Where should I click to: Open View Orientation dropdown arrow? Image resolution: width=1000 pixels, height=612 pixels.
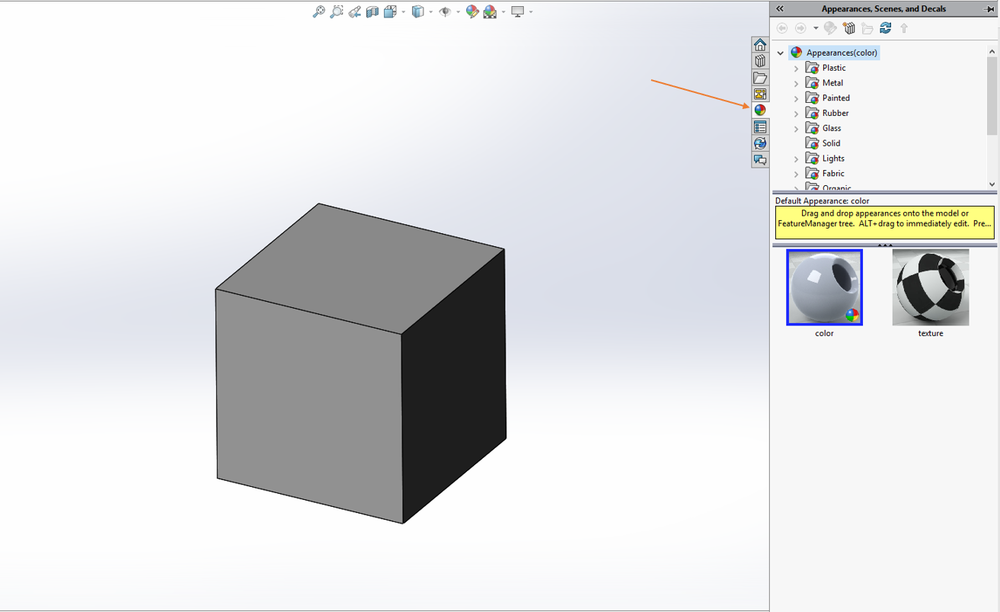[403, 12]
